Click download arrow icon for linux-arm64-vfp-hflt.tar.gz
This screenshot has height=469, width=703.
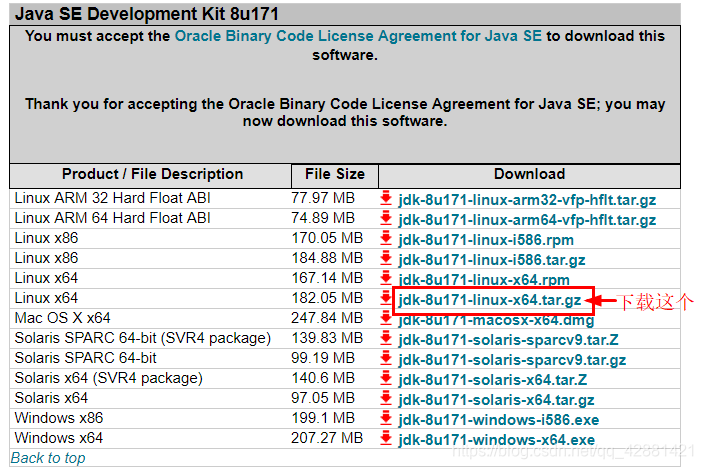pyautogui.click(x=386, y=218)
